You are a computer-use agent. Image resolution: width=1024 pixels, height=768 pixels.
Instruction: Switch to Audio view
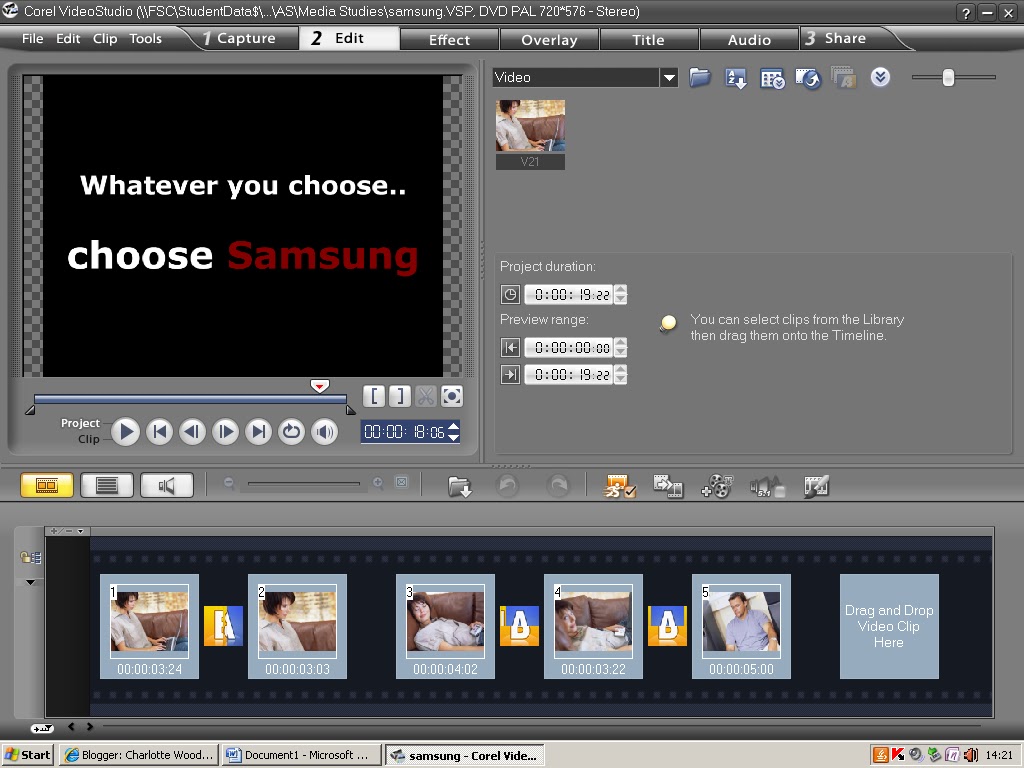(x=167, y=485)
